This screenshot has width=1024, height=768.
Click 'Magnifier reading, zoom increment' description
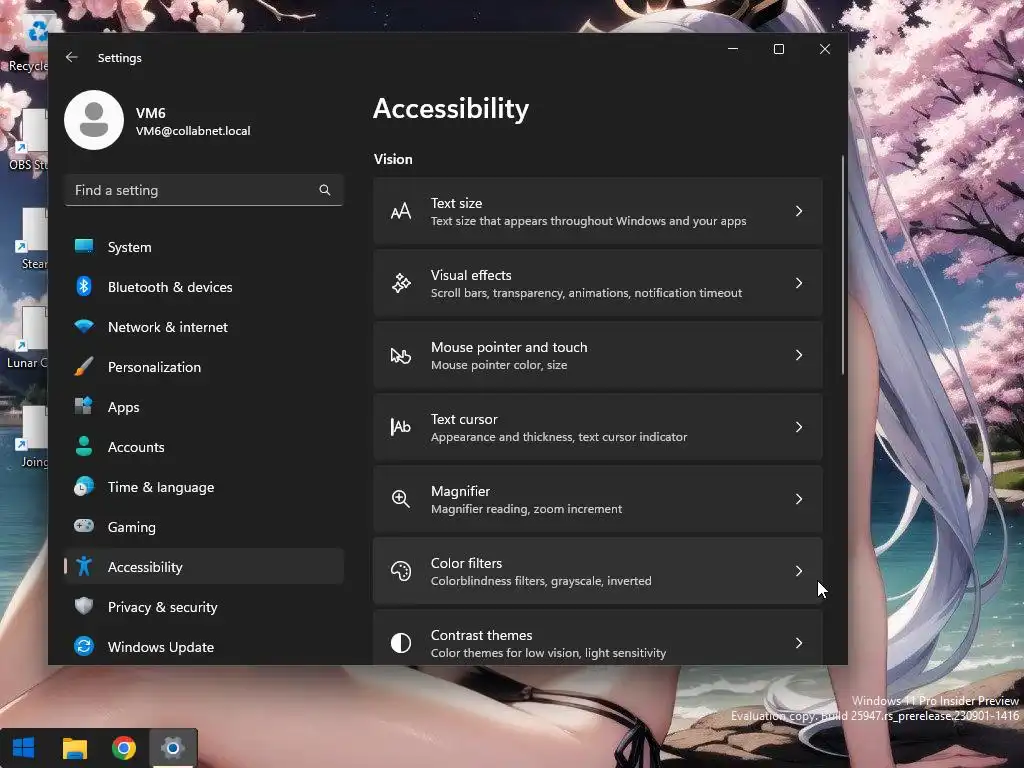tap(526, 509)
